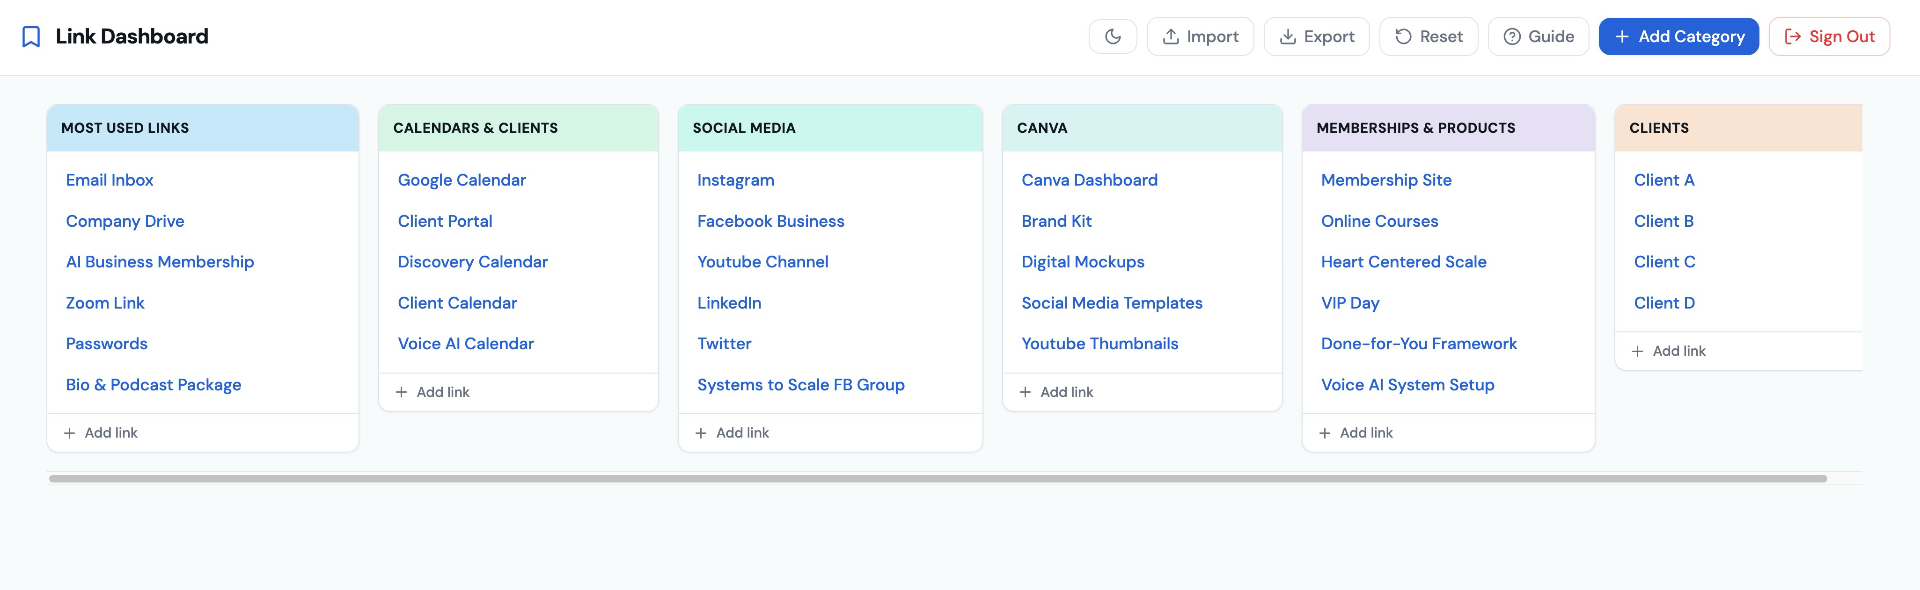This screenshot has height=590, width=1920.
Task: Open Client A link
Action: pos(1664,180)
